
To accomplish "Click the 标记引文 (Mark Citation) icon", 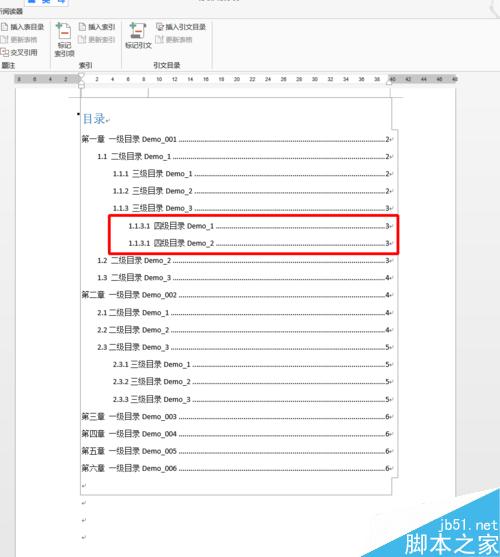I will pos(138,36).
